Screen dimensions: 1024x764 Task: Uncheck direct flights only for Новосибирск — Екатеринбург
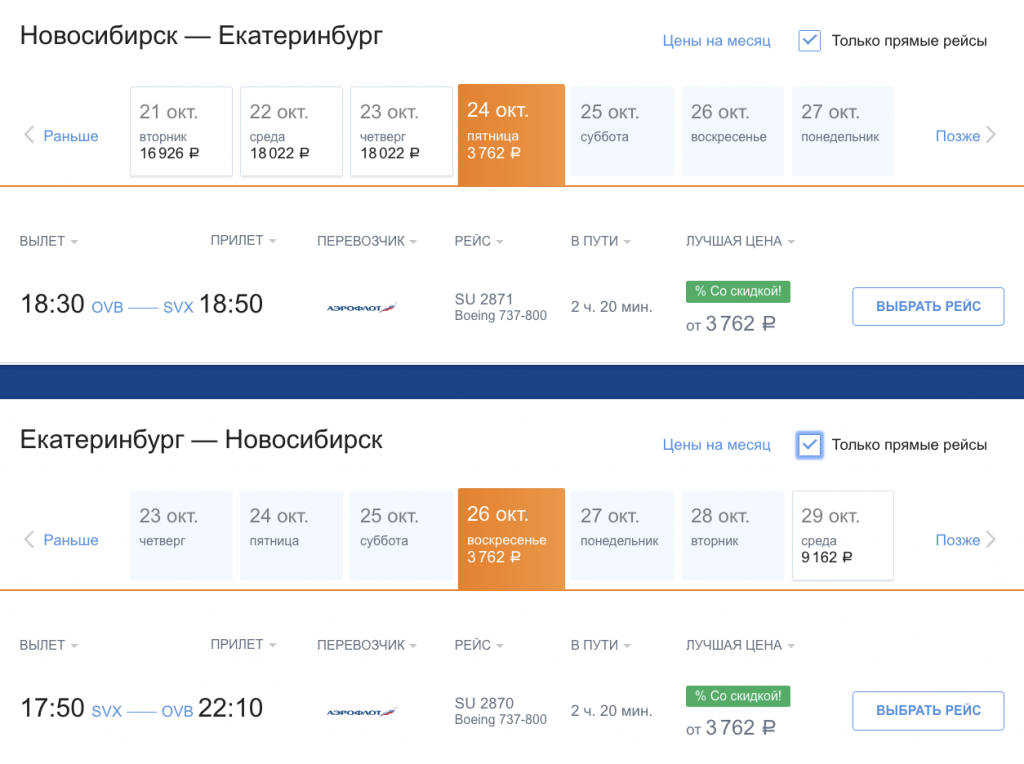(x=810, y=41)
